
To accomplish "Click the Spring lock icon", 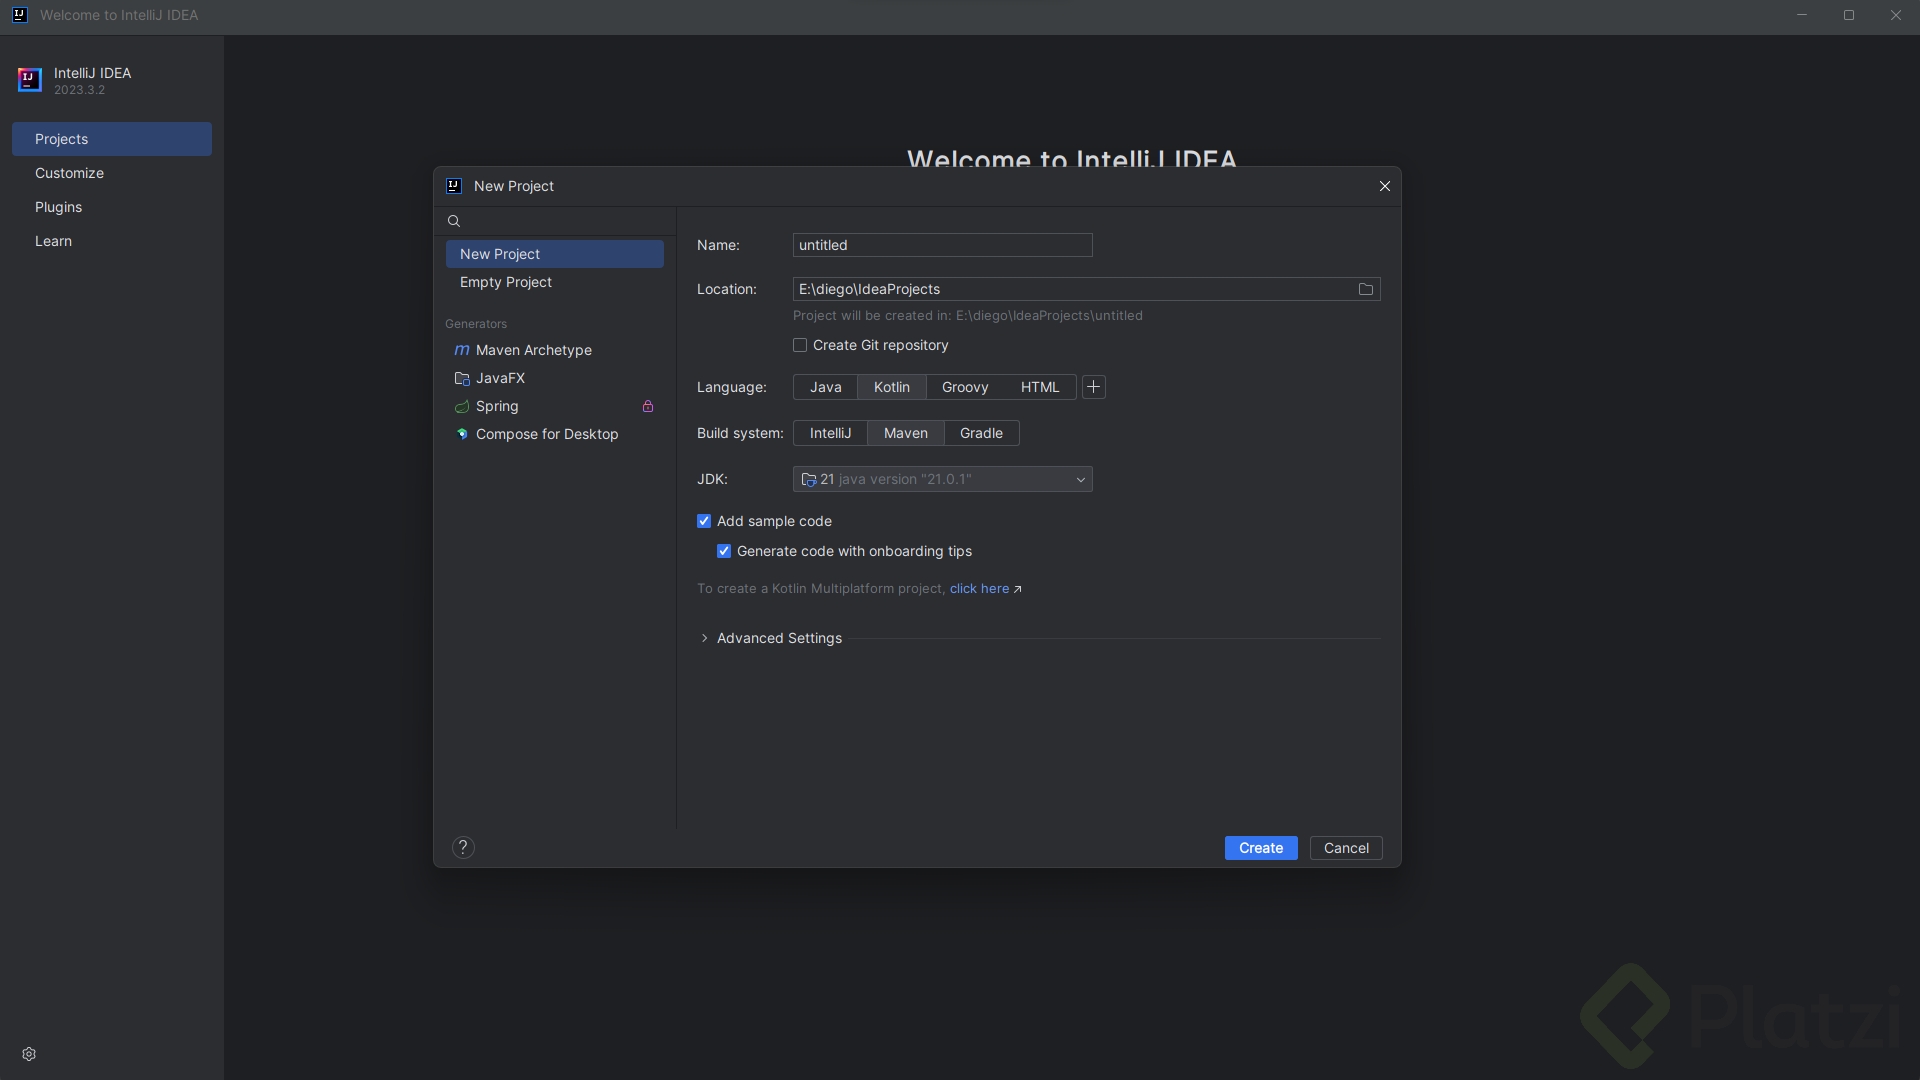I will click(x=648, y=406).
